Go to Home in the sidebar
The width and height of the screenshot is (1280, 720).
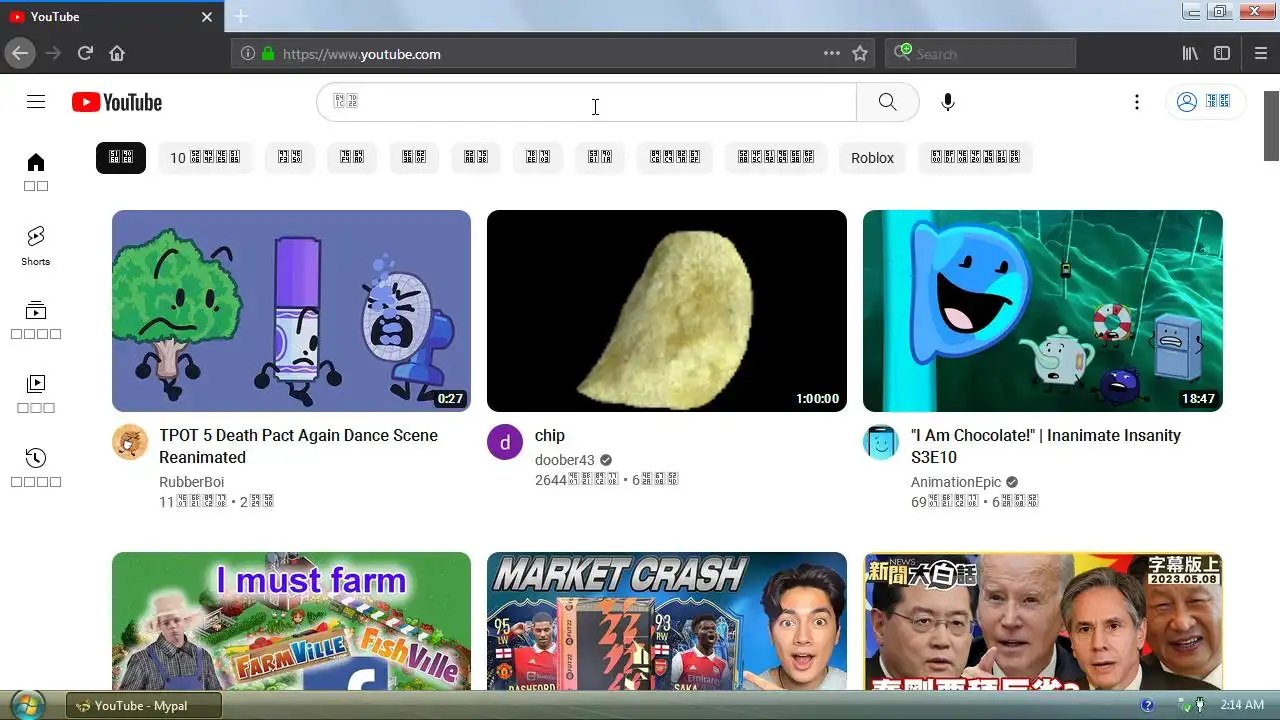pos(36,172)
